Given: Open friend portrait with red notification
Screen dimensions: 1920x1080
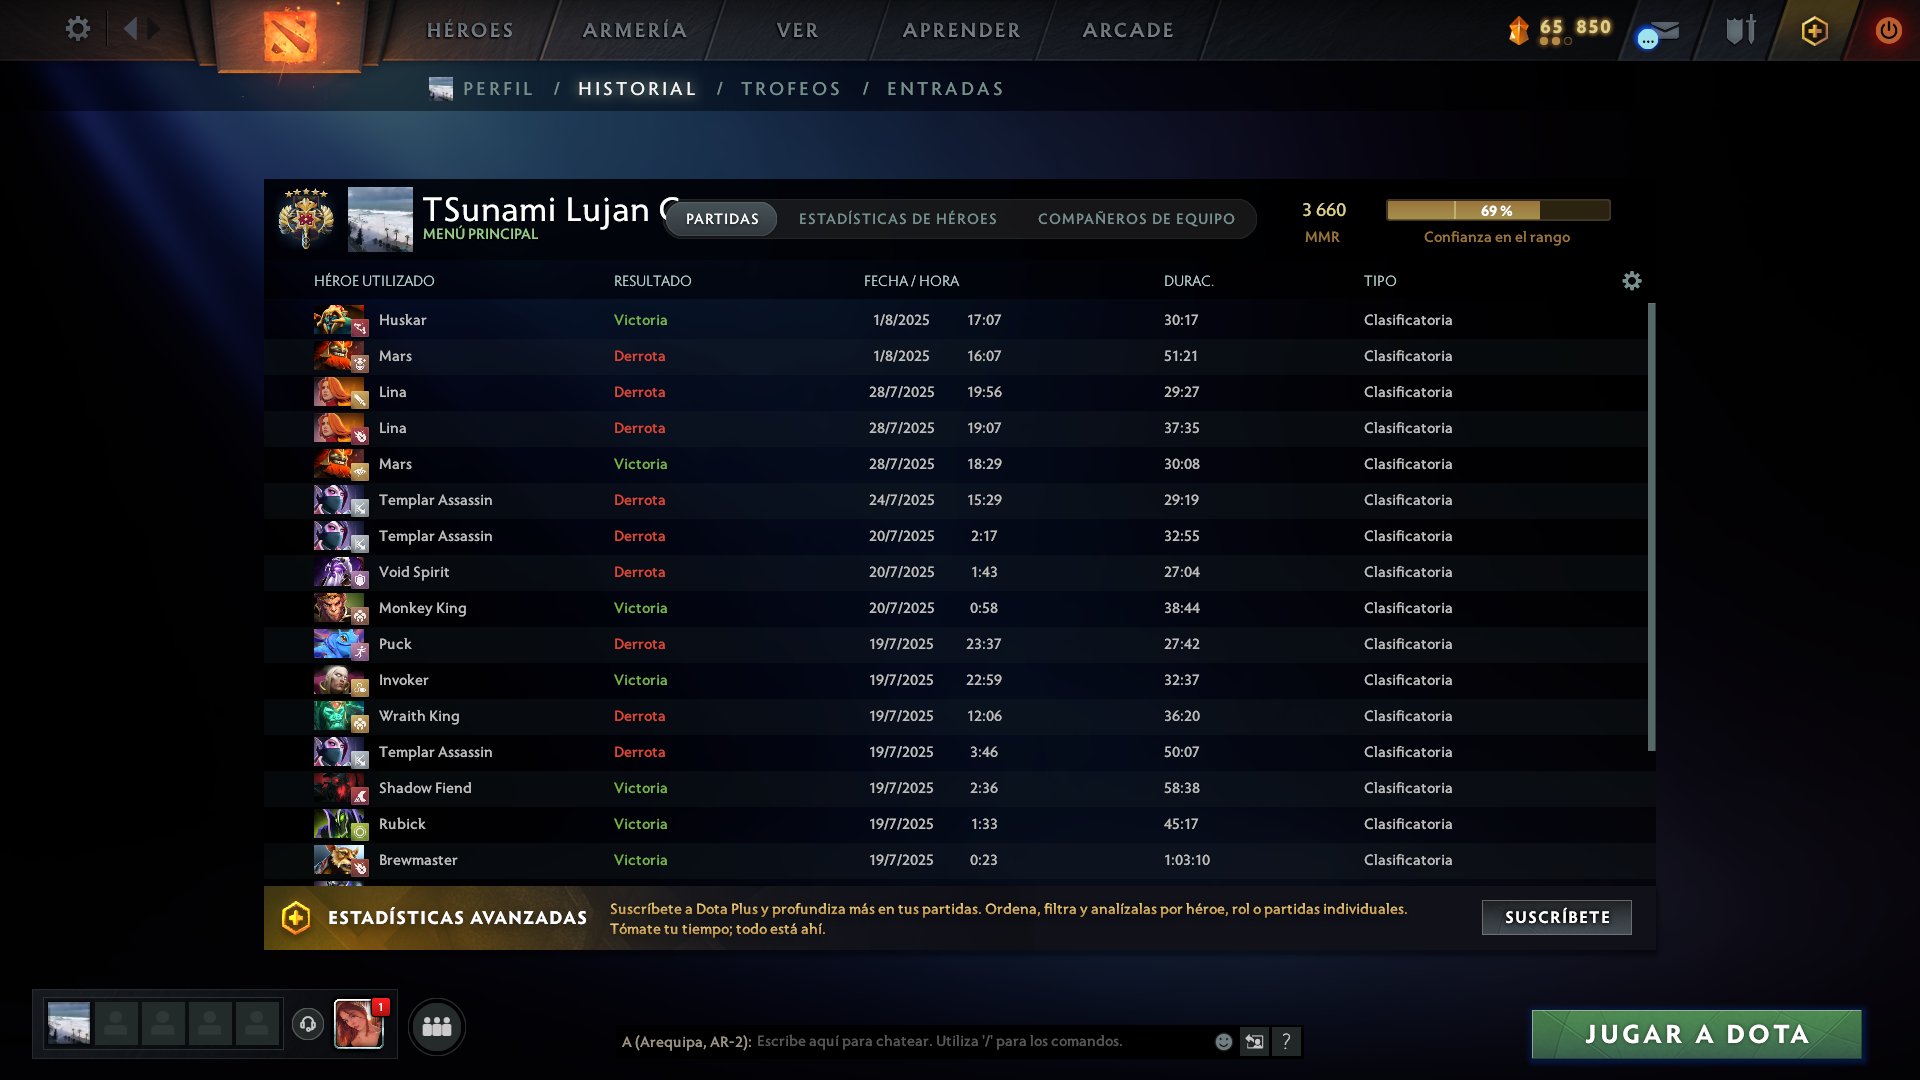Looking at the screenshot, I should pyautogui.click(x=359, y=1024).
